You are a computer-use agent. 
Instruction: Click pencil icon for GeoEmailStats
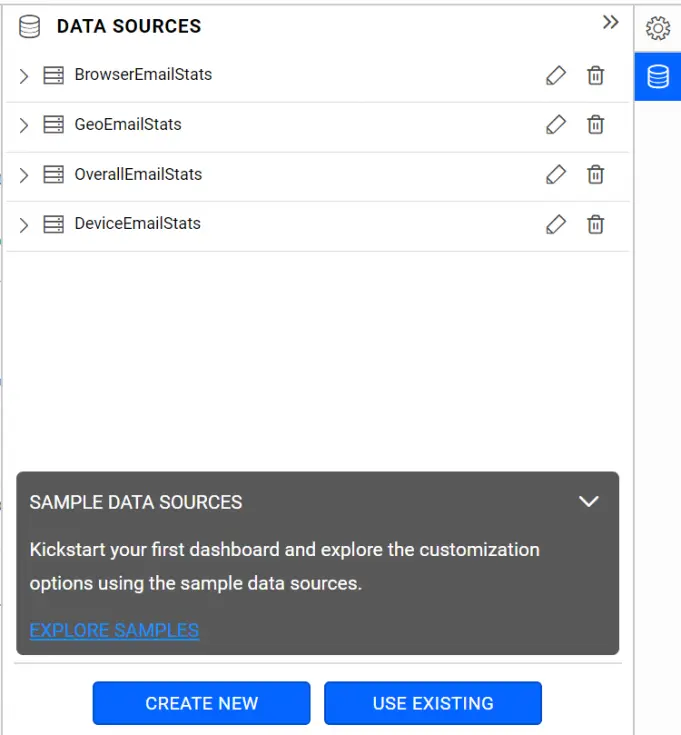(556, 125)
